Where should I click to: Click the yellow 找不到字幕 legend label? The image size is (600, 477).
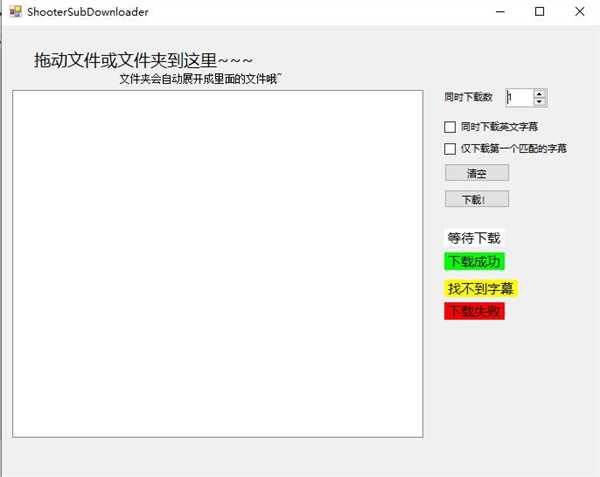[480, 289]
